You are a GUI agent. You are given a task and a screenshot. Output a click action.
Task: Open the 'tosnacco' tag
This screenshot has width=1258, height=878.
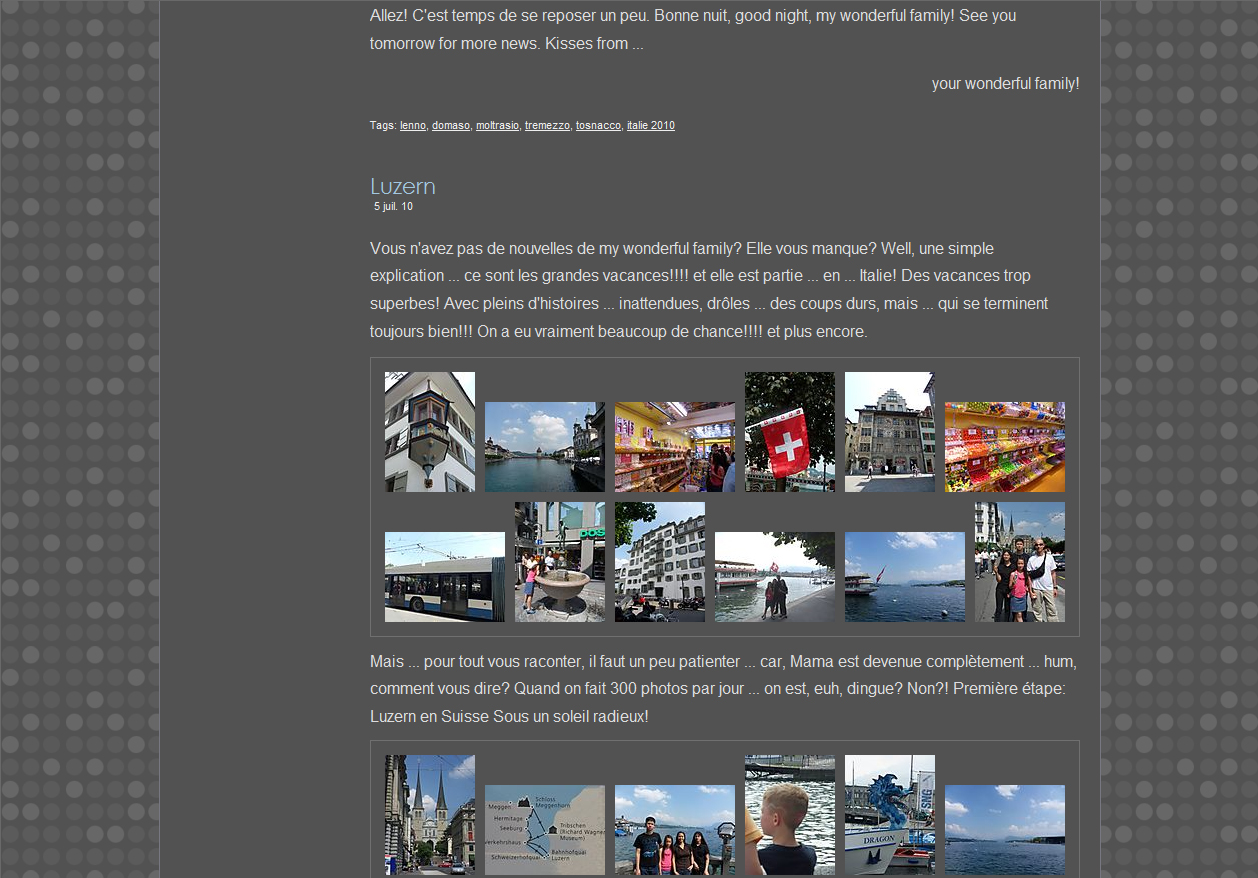[598, 126]
